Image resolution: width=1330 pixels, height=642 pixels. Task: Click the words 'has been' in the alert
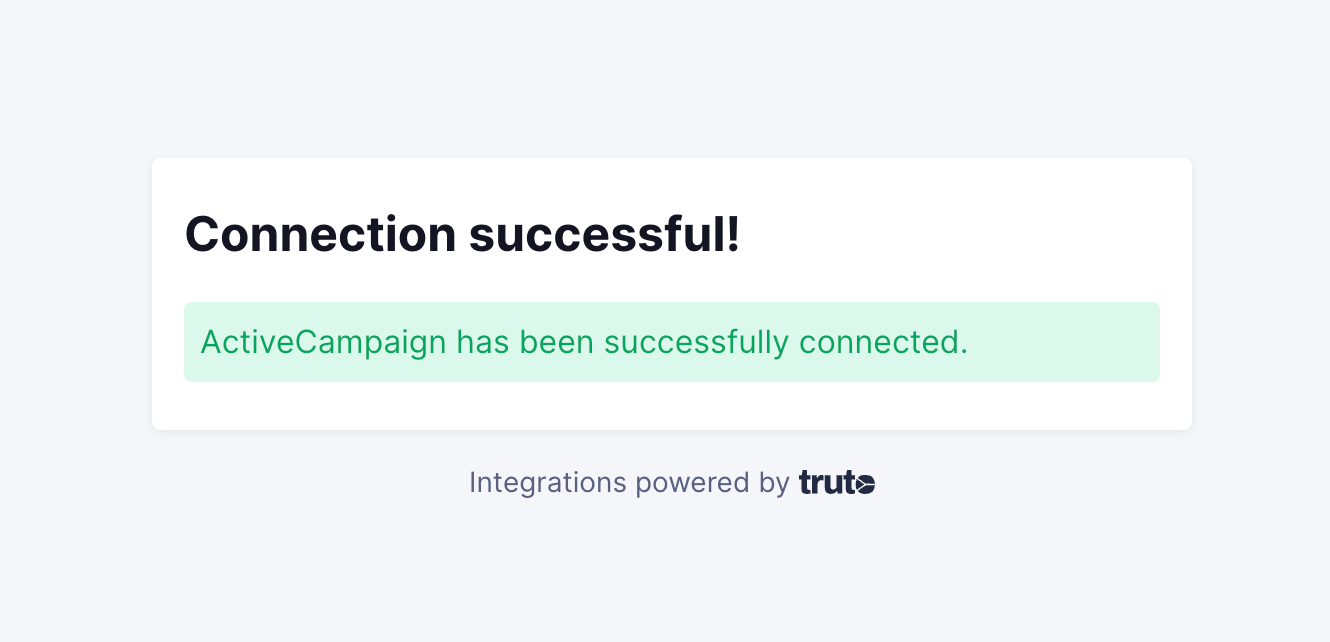pos(525,342)
